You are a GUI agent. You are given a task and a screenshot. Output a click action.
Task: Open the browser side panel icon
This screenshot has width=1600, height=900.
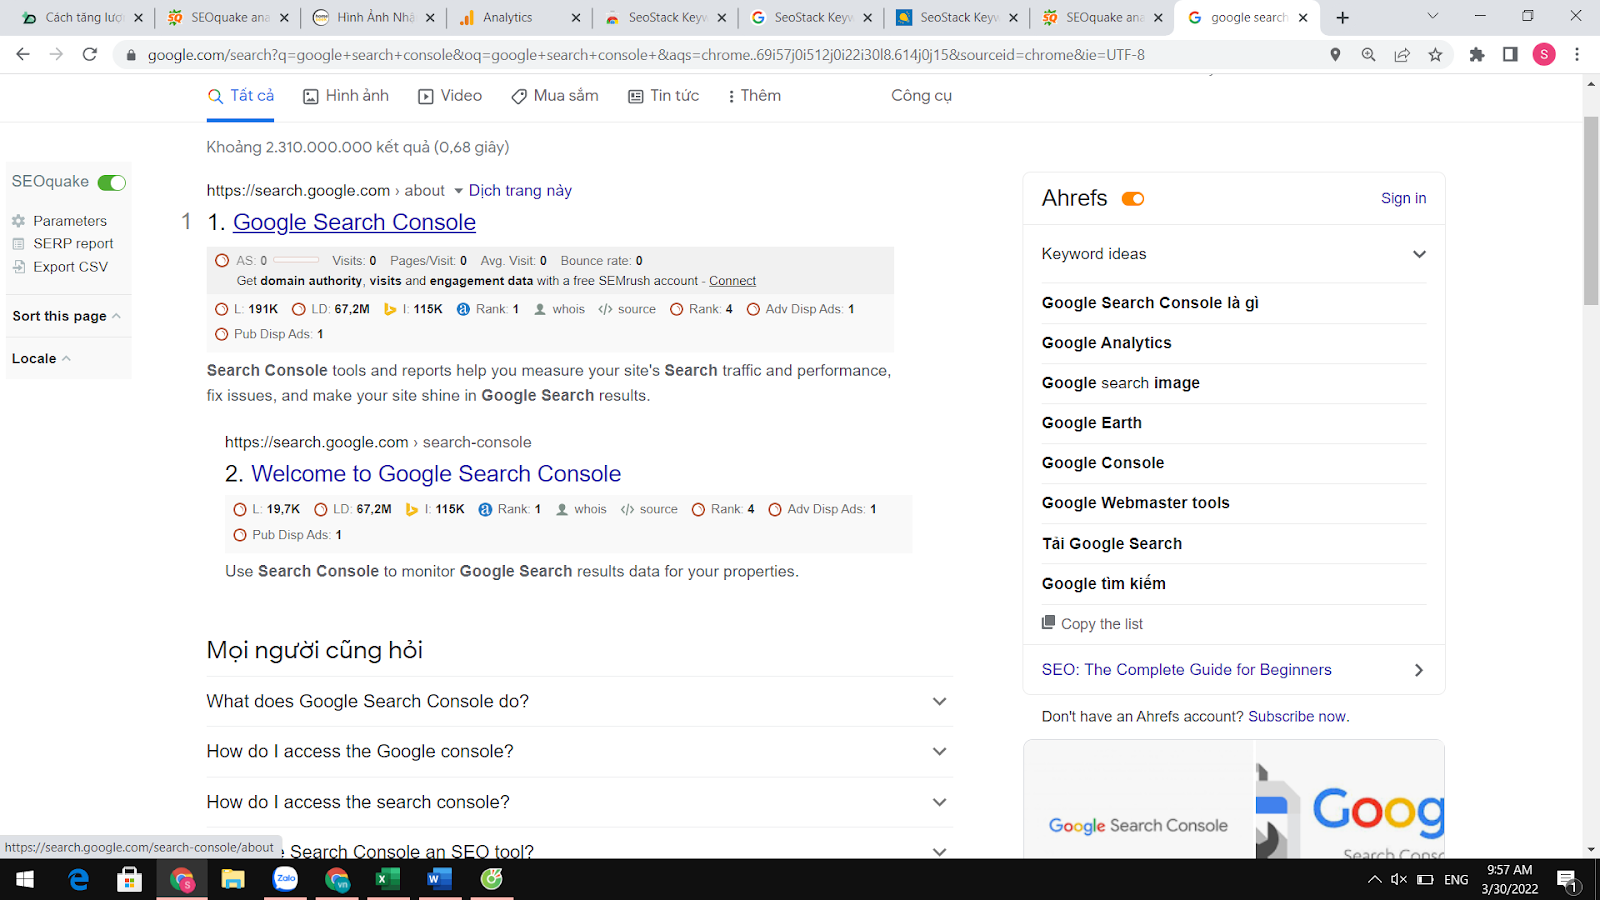click(1510, 55)
